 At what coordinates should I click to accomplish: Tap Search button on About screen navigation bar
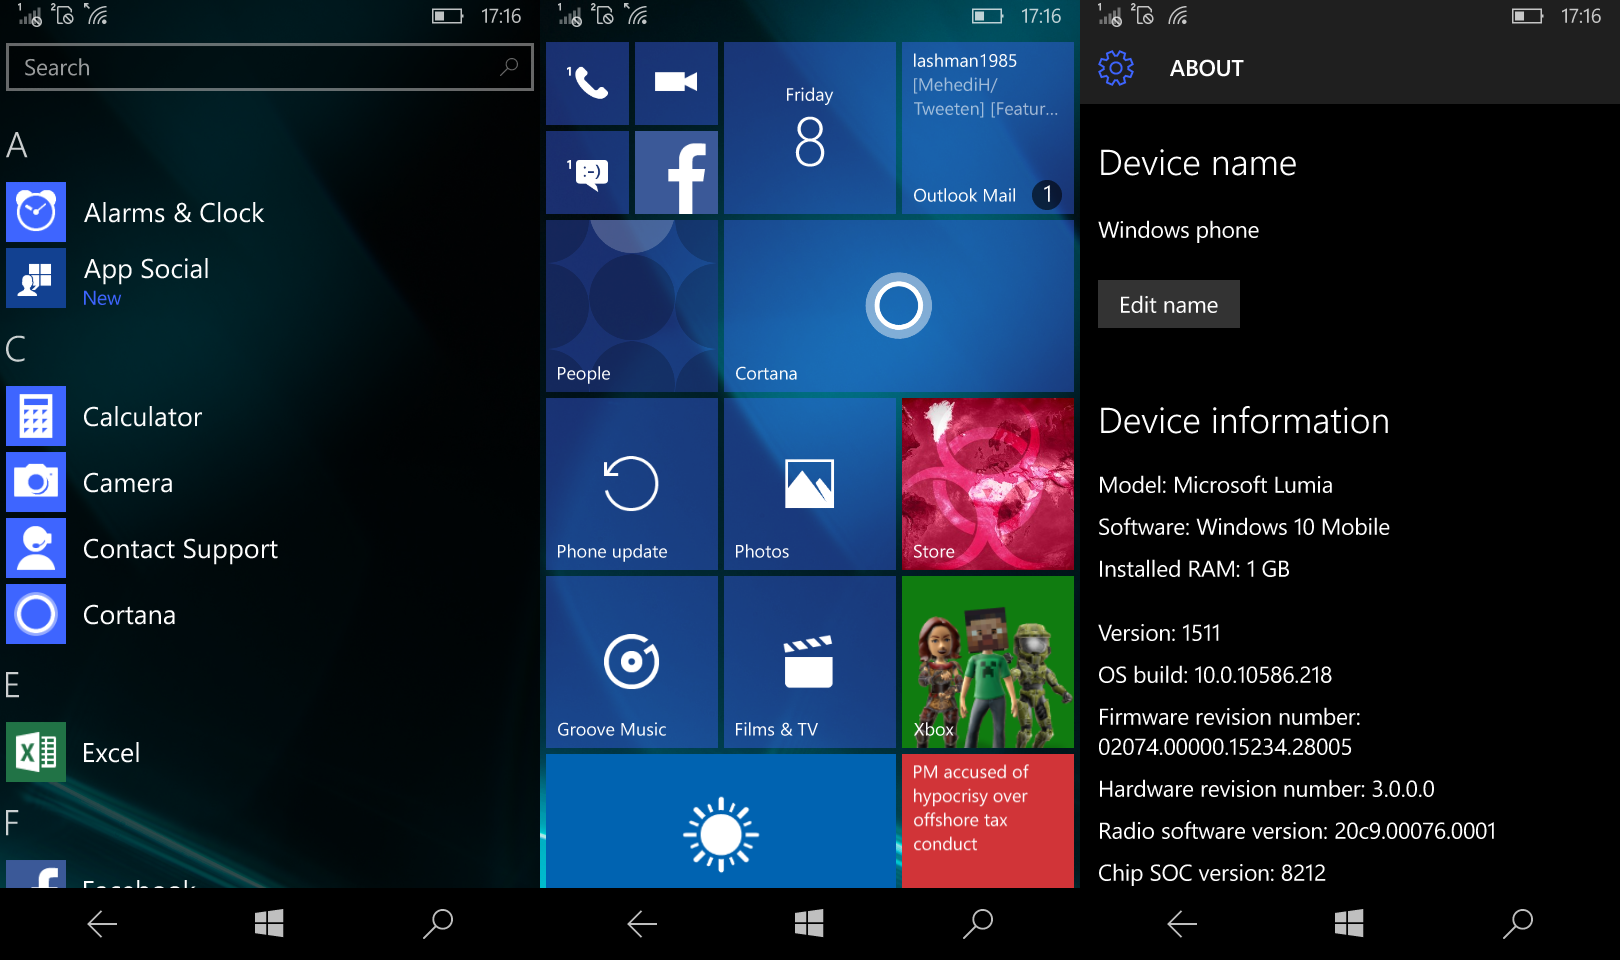click(1518, 924)
